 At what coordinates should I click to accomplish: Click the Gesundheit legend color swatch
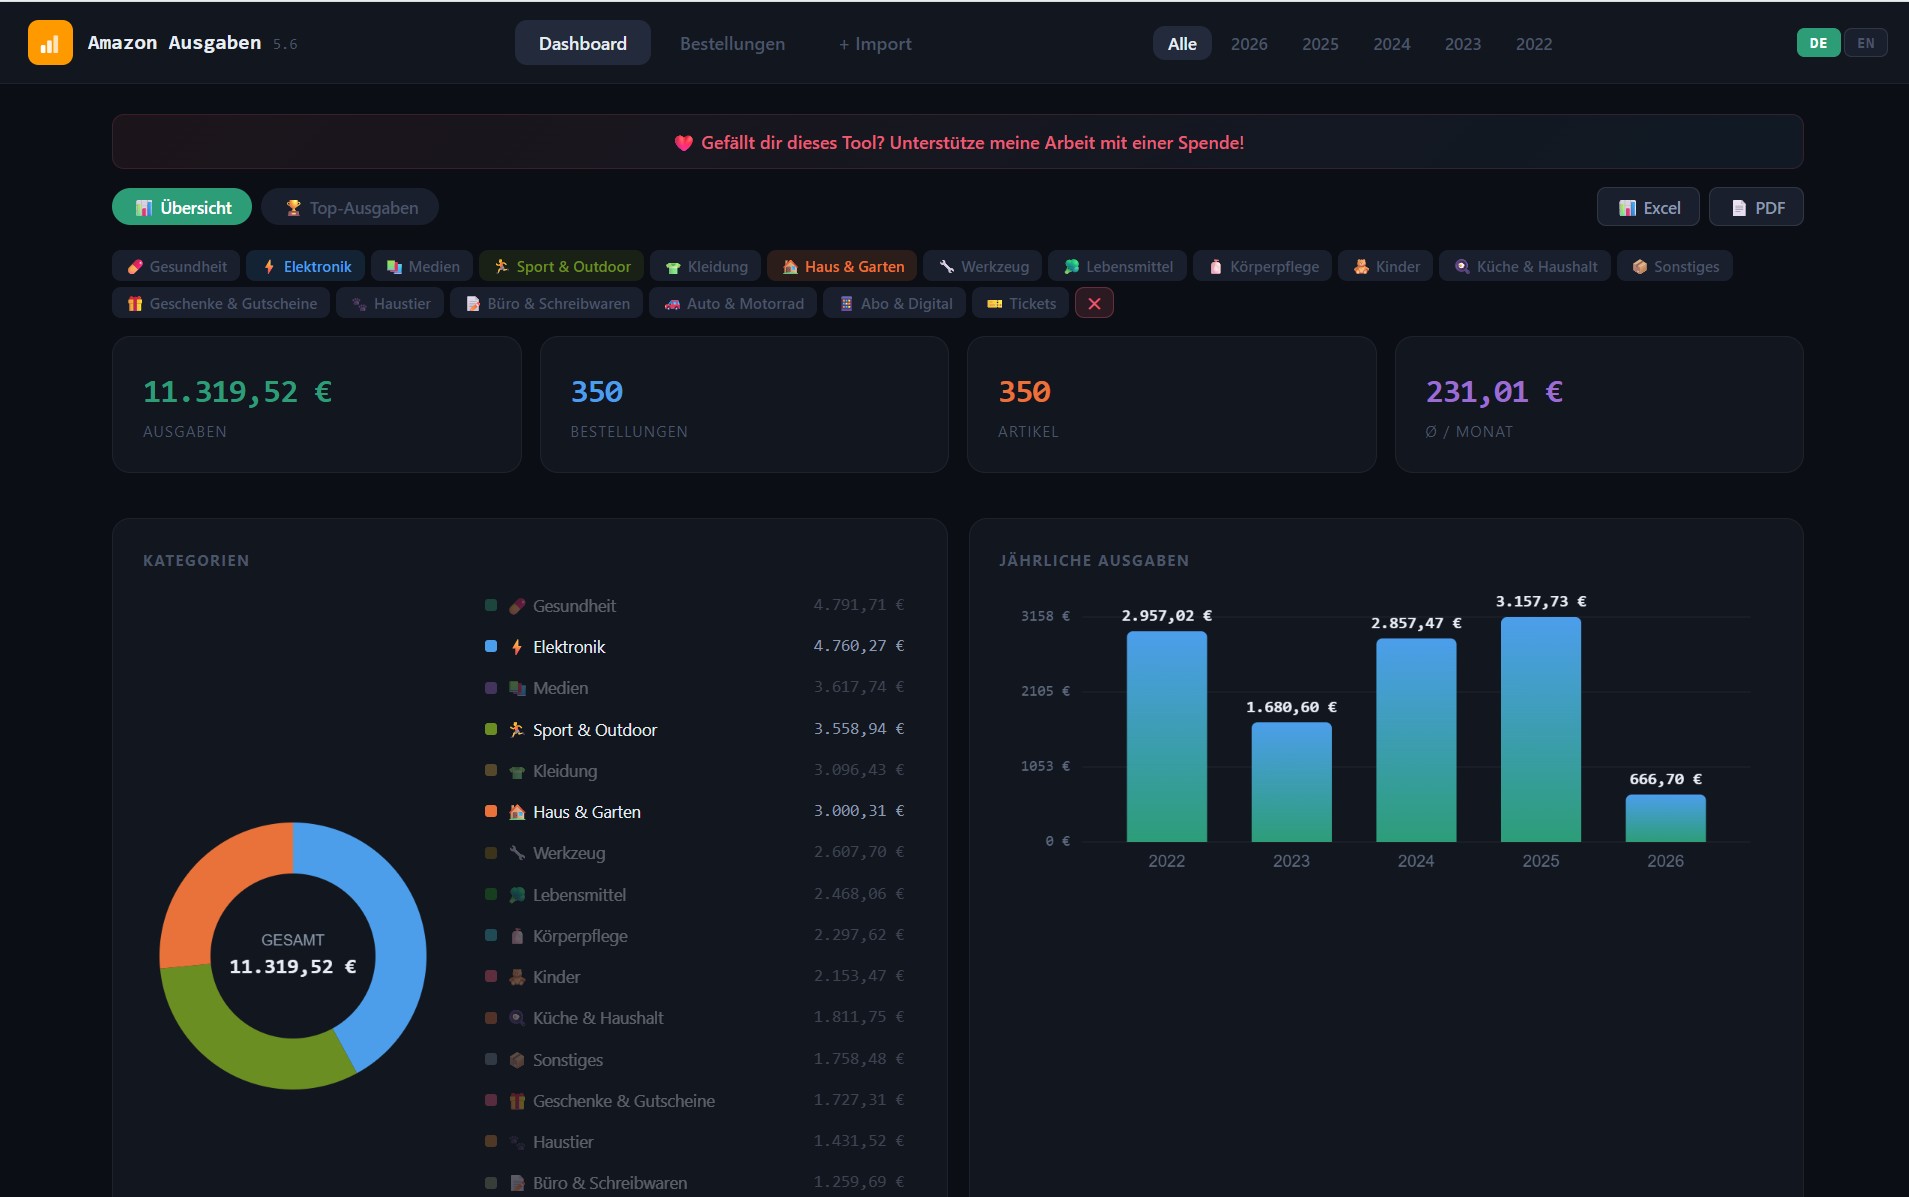[491, 605]
